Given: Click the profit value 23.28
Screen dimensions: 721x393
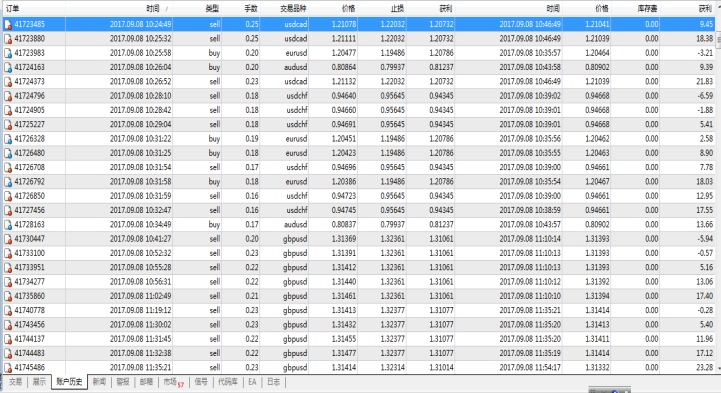Looking at the screenshot, I should point(704,367).
